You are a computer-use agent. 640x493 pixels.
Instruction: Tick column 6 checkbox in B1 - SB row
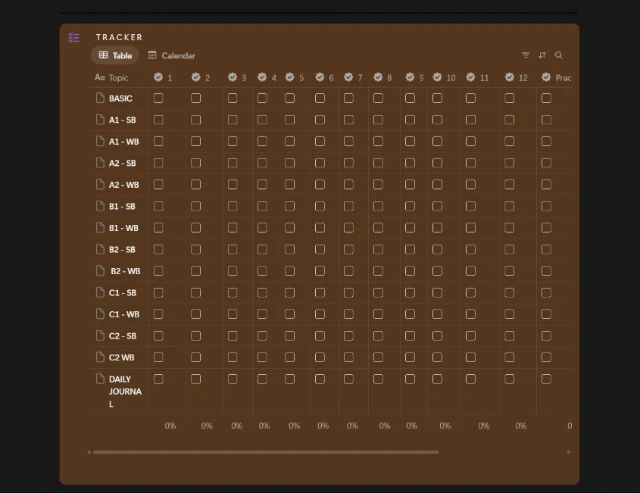click(320, 206)
